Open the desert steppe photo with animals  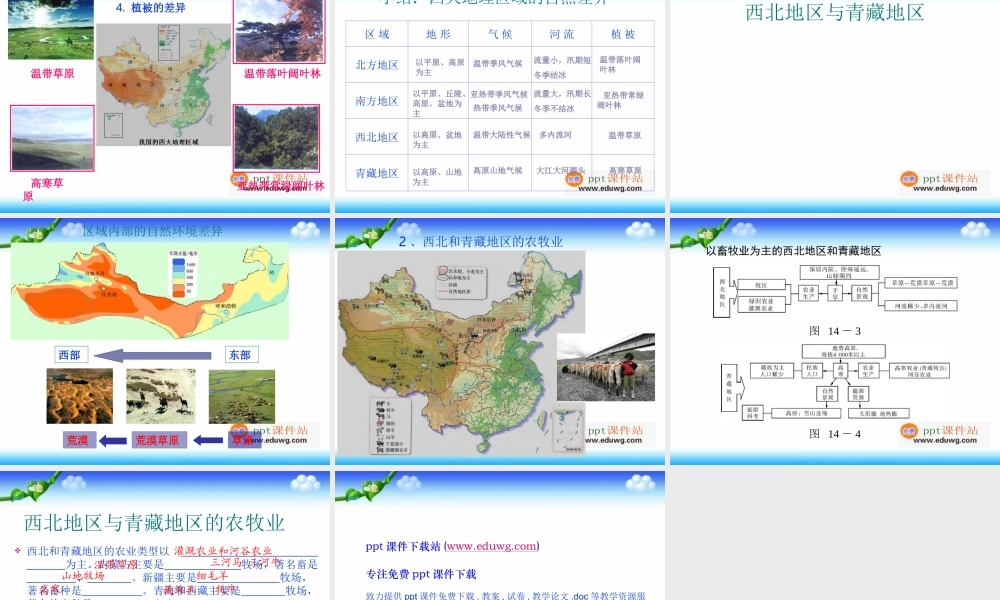161,396
